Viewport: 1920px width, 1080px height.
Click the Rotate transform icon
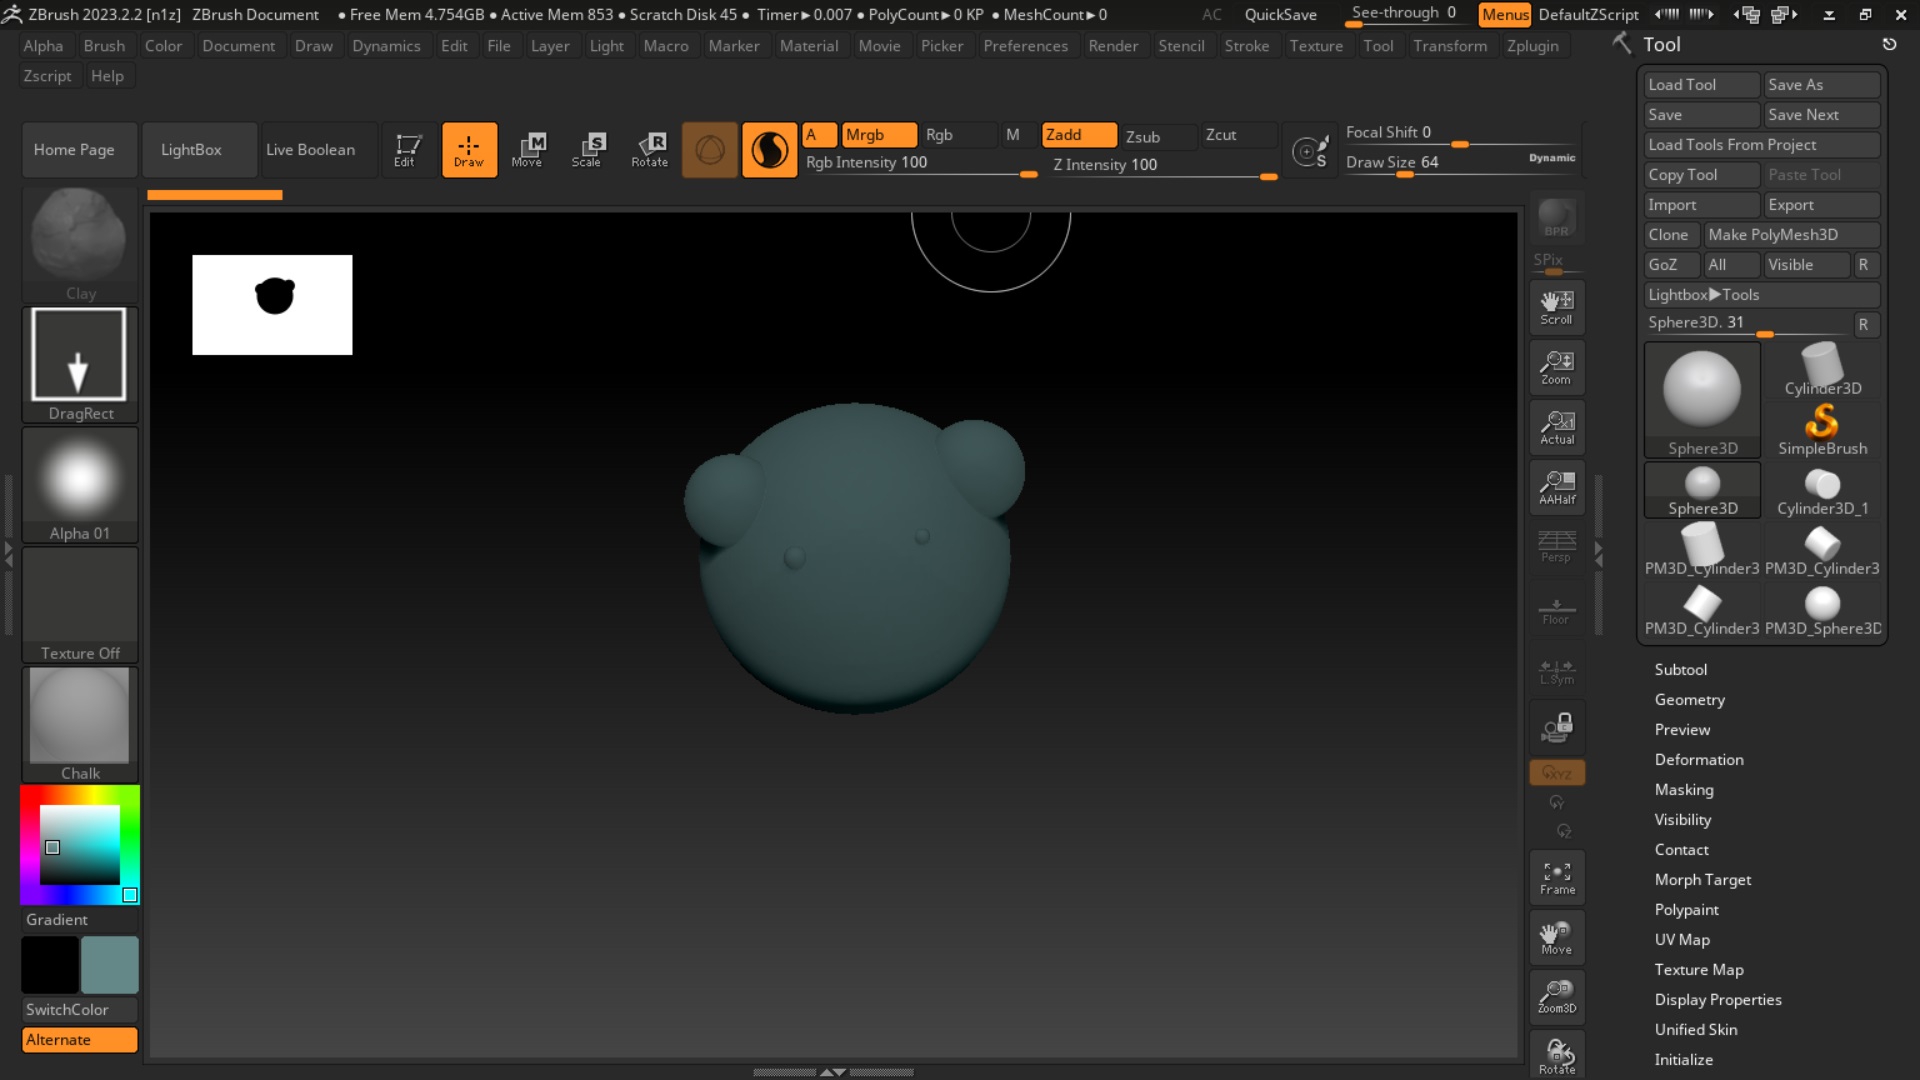click(x=649, y=149)
